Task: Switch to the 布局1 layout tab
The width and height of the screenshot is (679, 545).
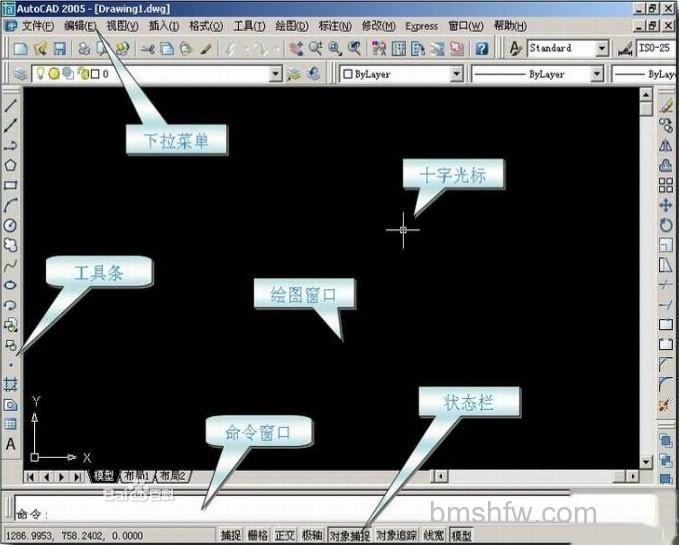Action: [137, 476]
